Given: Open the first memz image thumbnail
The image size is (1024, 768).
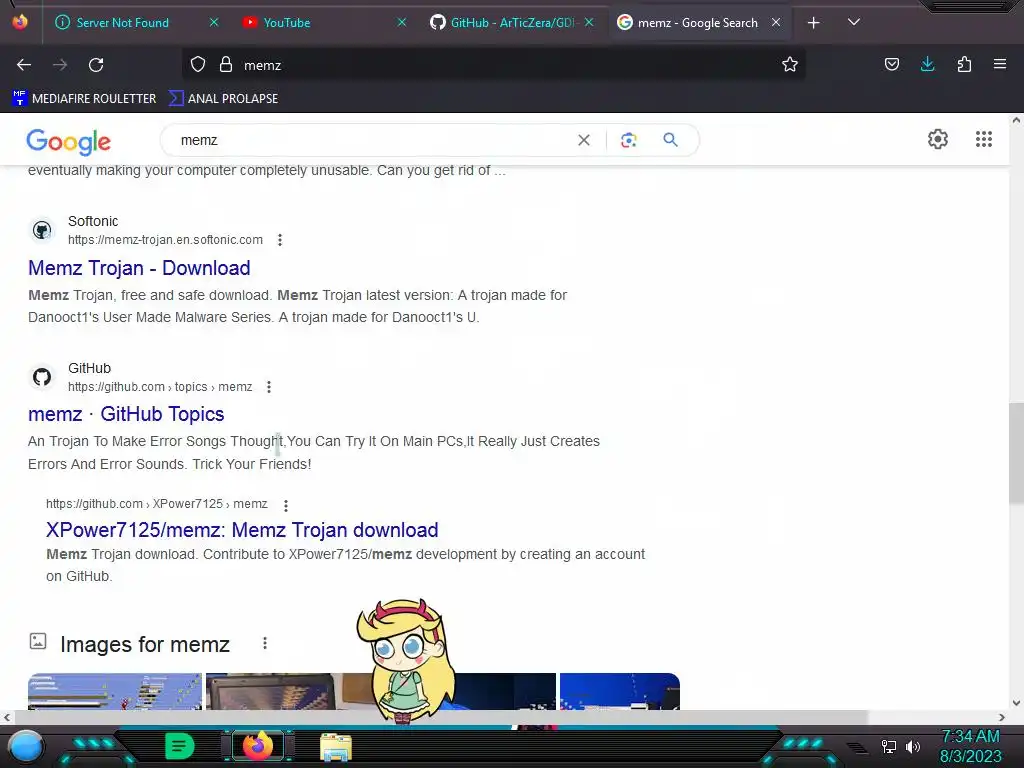Looking at the screenshot, I should pyautogui.click(x=115, y=691).
